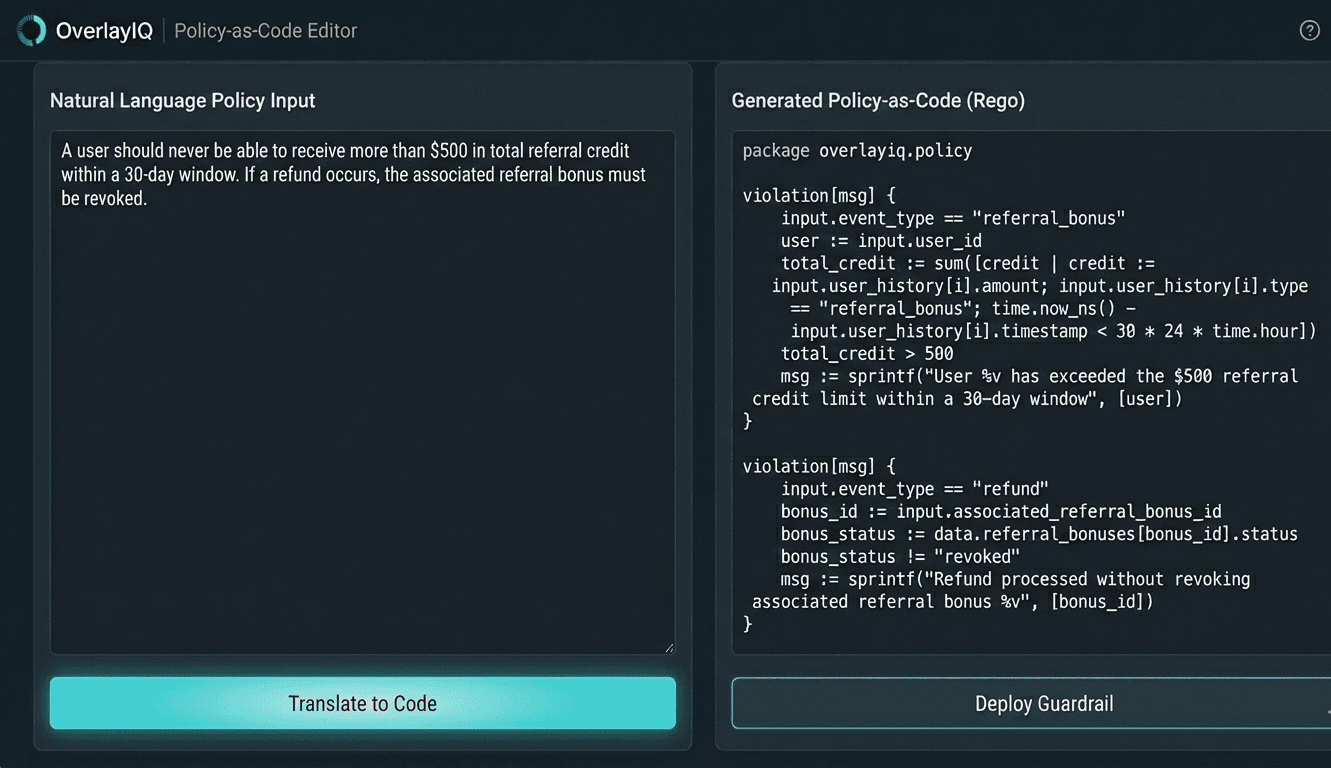Open help via the question-mark icon
1331x768 pixels.
coord(1309,30)
